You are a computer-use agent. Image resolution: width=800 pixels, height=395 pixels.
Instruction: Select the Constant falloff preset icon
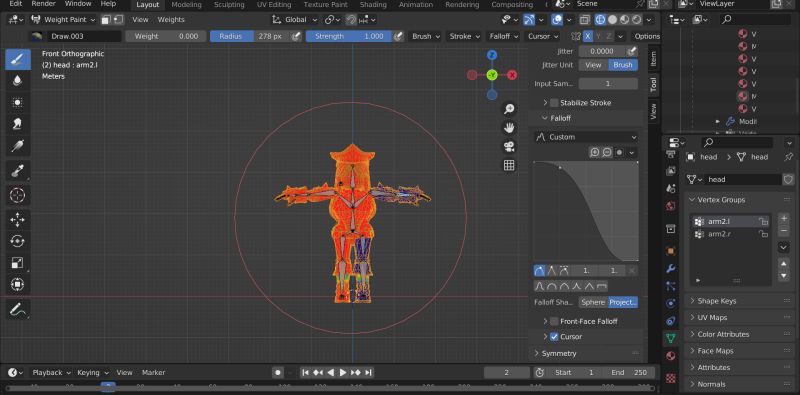pos(602,286)
